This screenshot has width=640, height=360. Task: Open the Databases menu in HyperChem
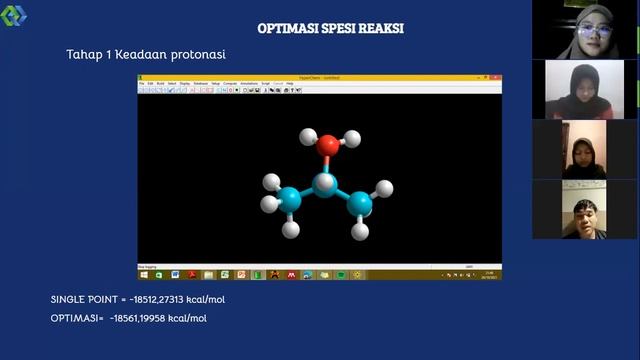click(201, 84)
